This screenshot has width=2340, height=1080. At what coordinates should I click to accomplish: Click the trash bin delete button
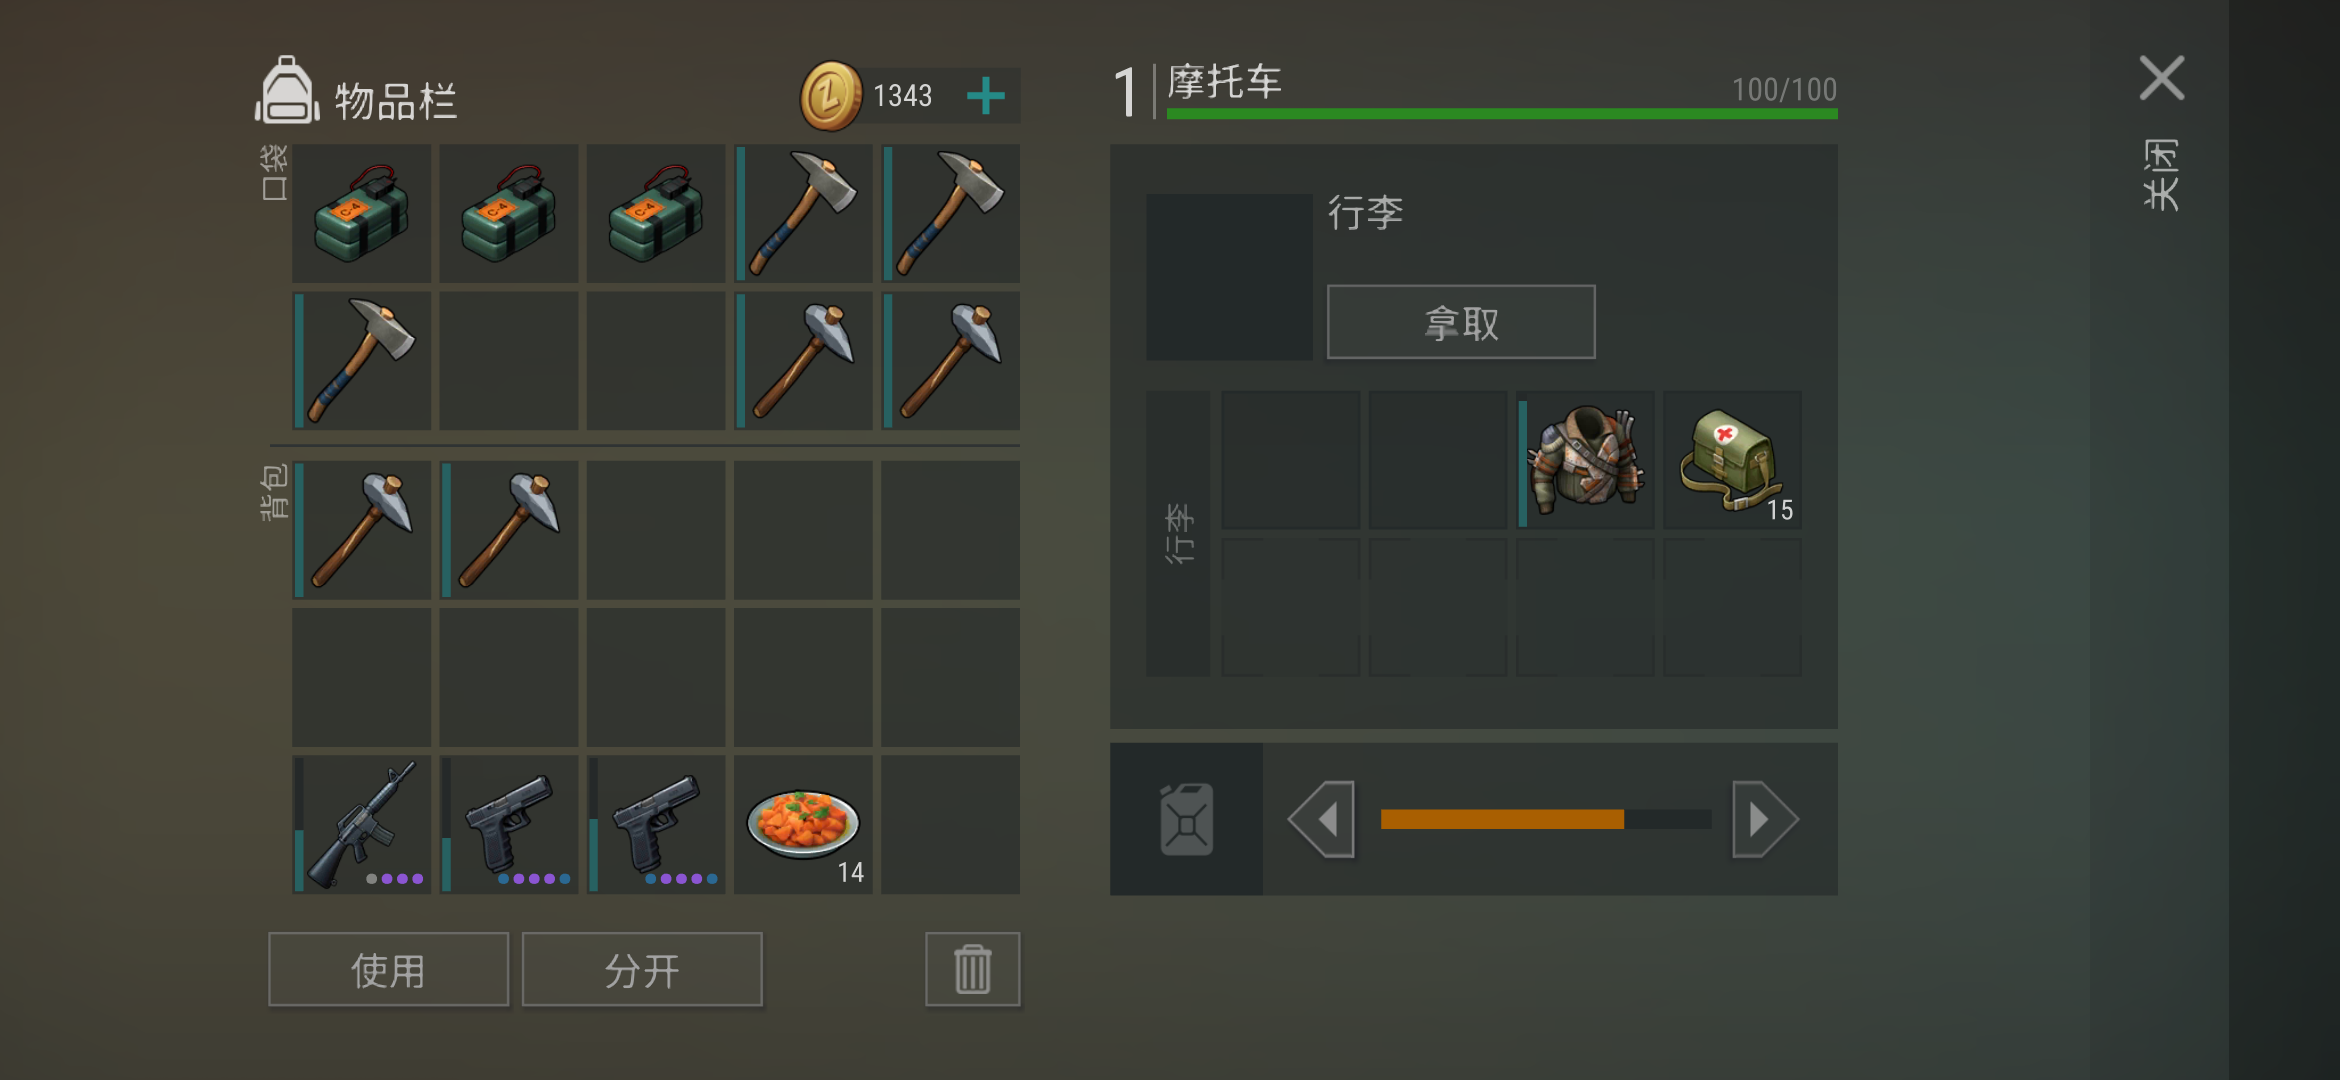tap(972, 969)
